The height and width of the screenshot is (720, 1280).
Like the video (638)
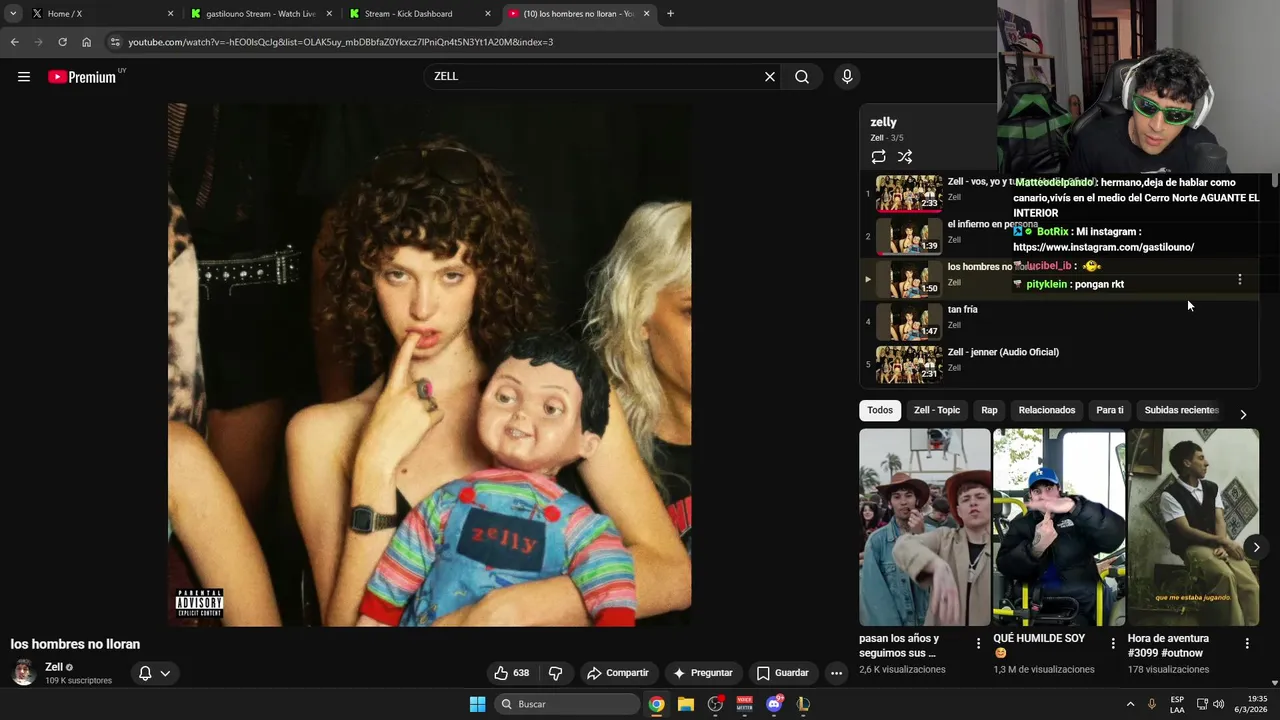click(x=513, y=673)
